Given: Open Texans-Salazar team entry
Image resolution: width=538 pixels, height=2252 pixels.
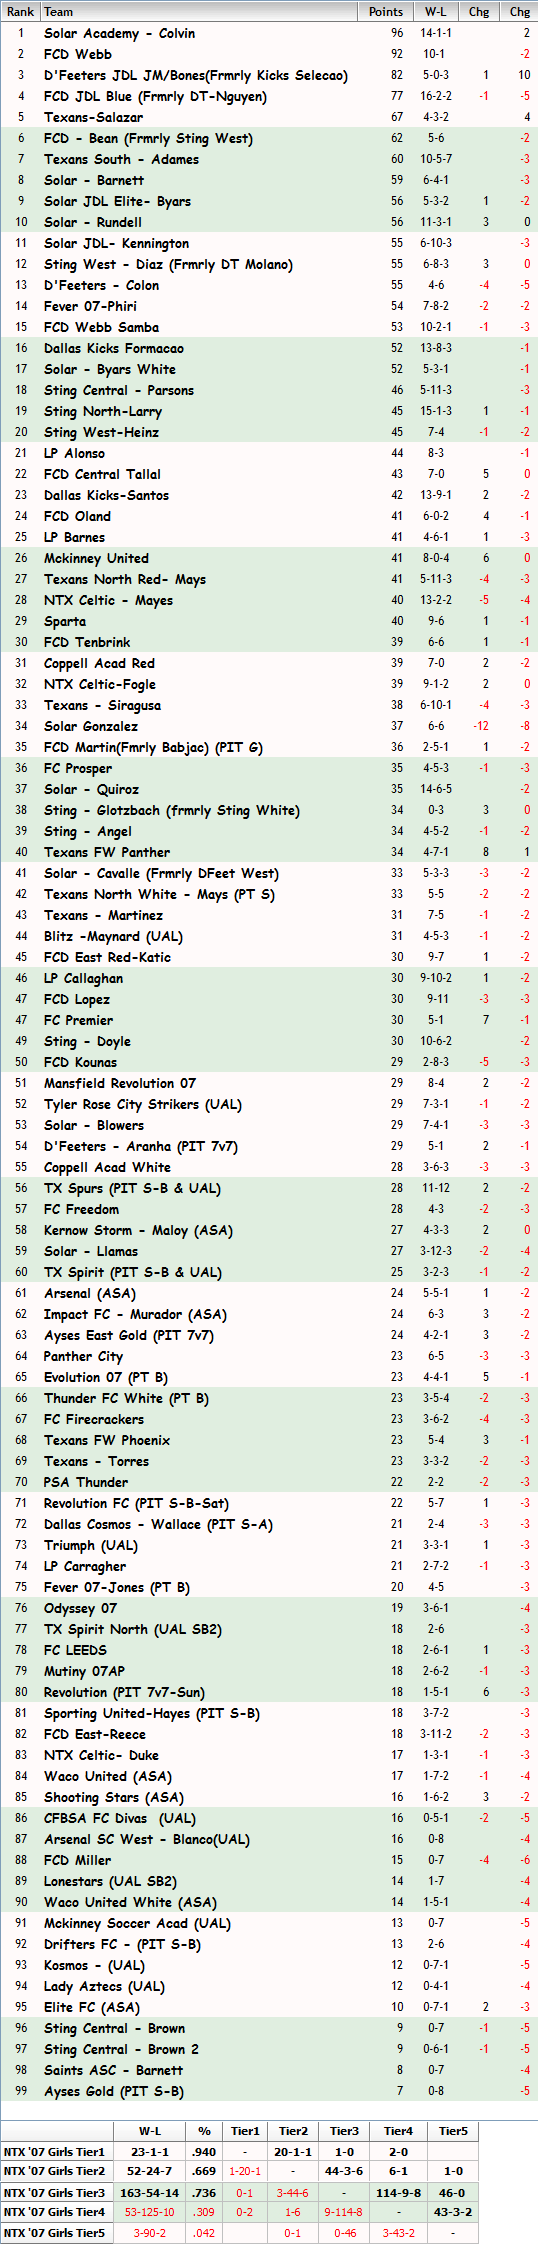Looking at the screenshot, I should pyautogui.click(x=269, y=117).
